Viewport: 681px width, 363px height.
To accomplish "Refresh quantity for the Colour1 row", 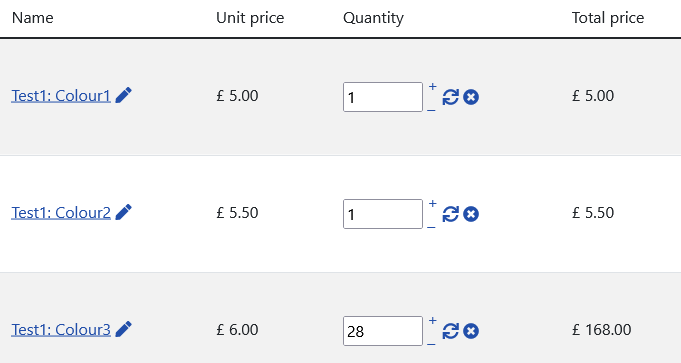I will [x=450, y=97].
